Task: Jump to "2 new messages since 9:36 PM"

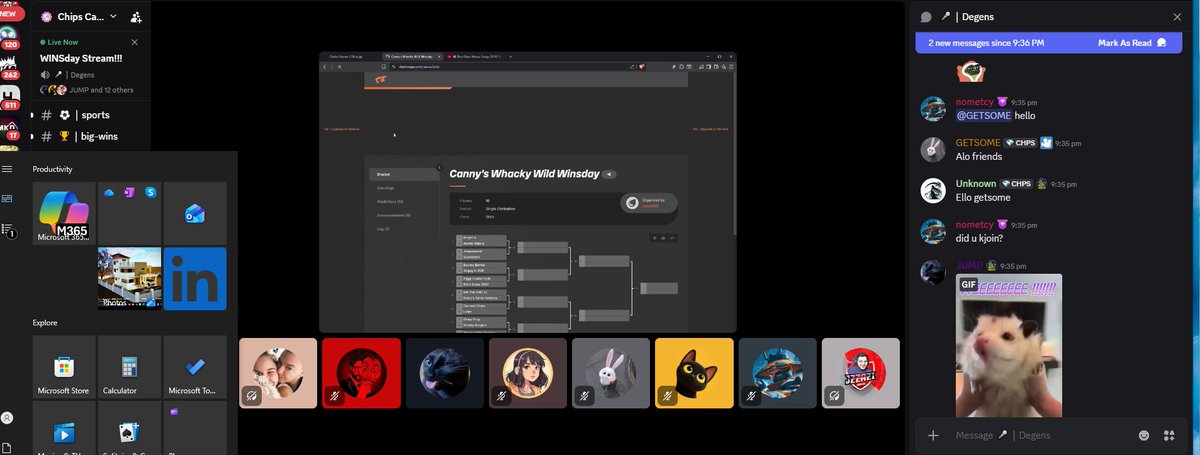Action: (986, 43)
